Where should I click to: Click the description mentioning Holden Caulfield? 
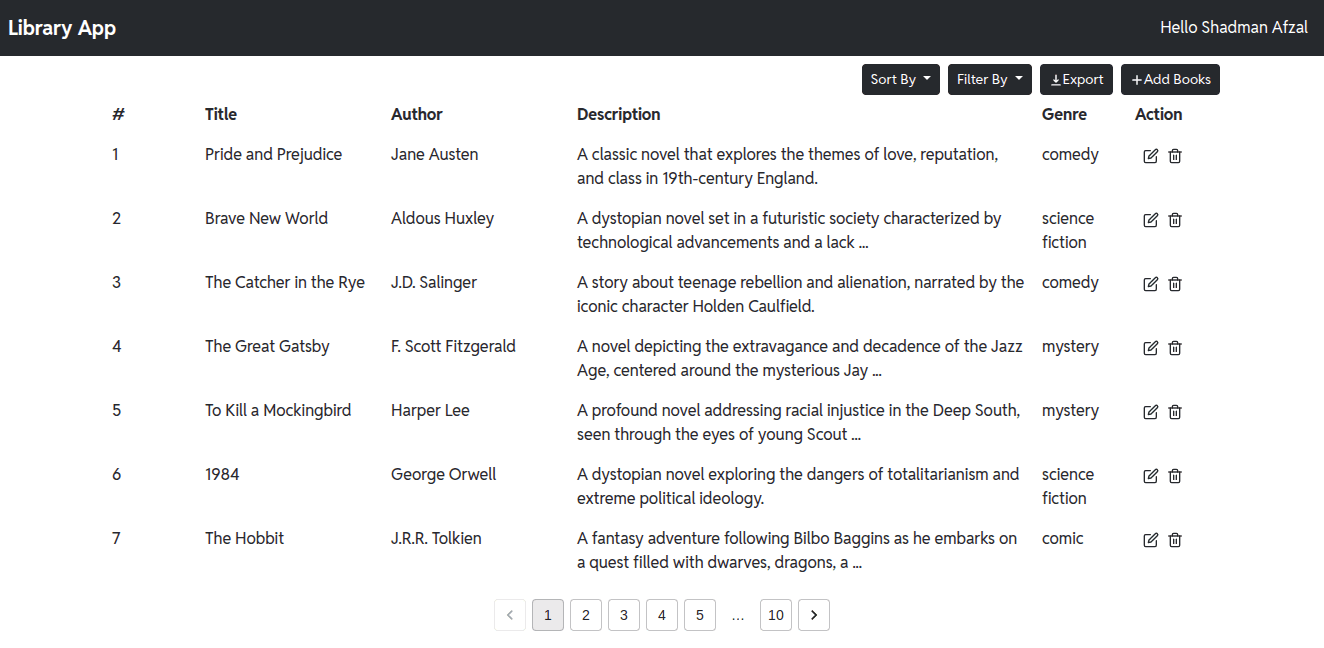coord(801,294)
